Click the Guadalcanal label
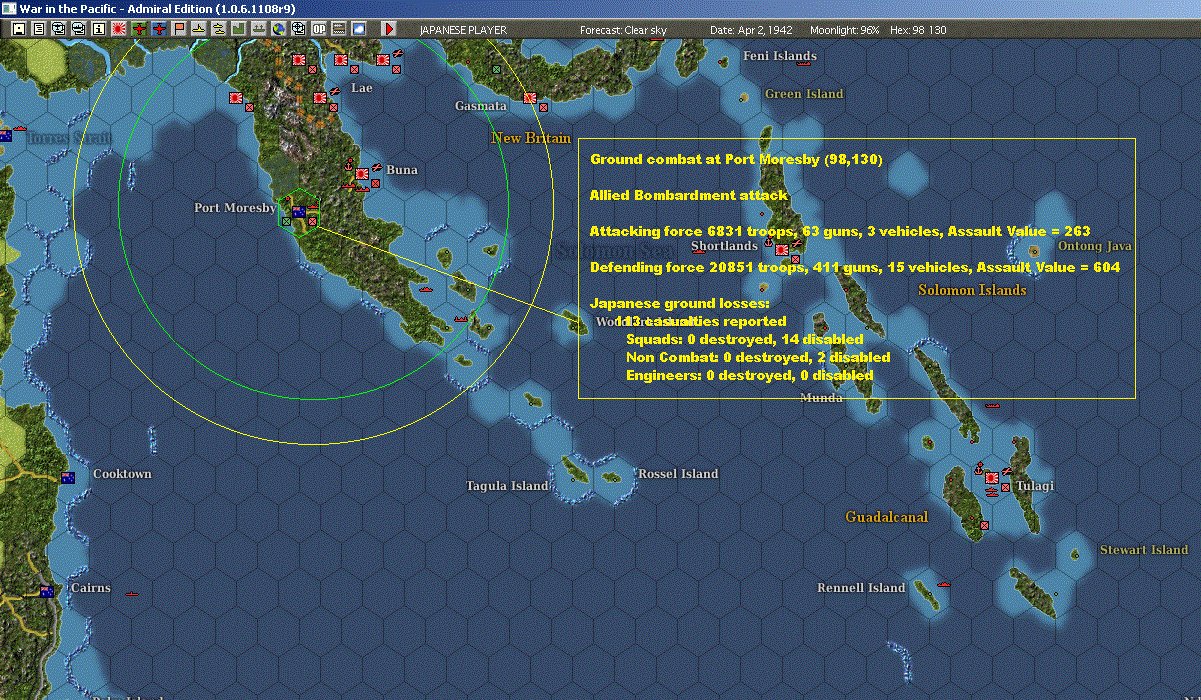Viewport: 1201px width, 700px height. pos(887,517)
